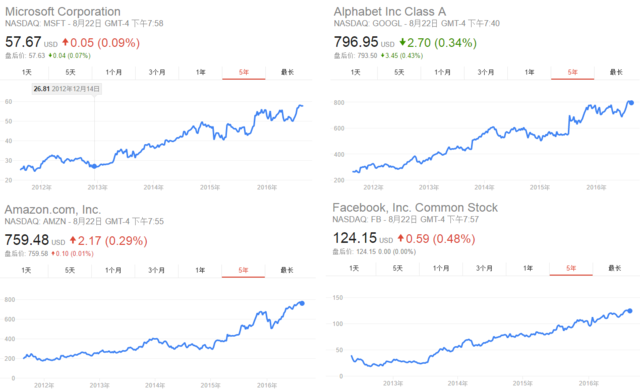Screen dimensions: 640x391
Task: Click the Facebook, Inc. Common Stock heading
Action: [x=415, y=207]
